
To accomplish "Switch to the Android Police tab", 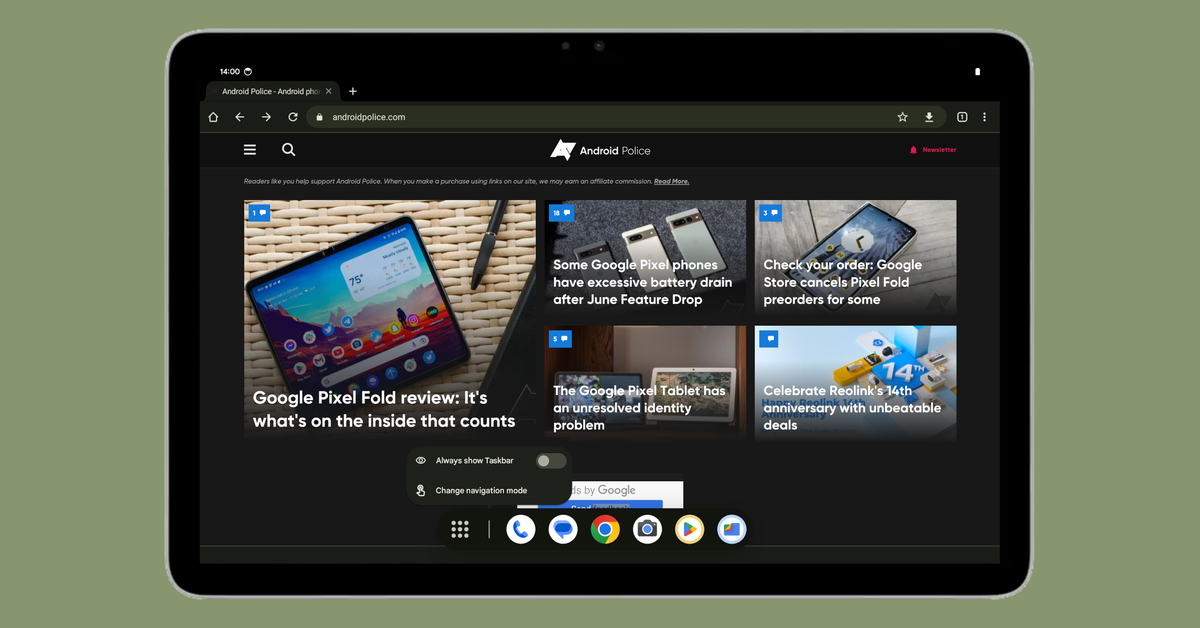I will pos(270,91).
